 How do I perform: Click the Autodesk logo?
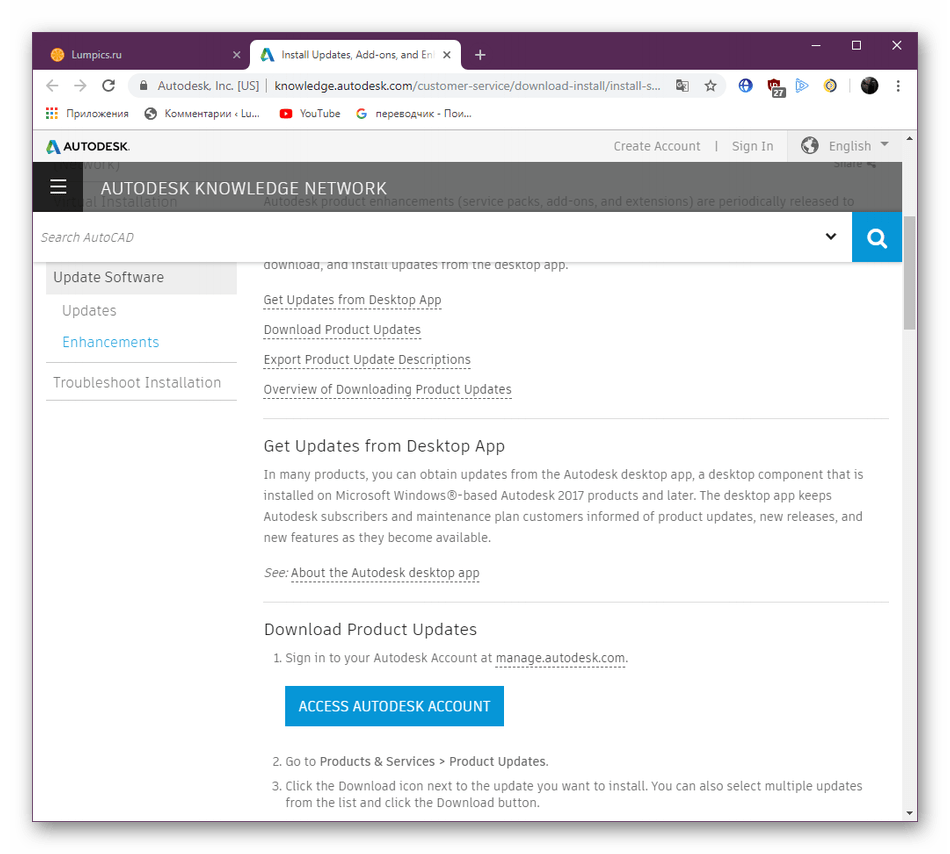click(x=88, y=146)
